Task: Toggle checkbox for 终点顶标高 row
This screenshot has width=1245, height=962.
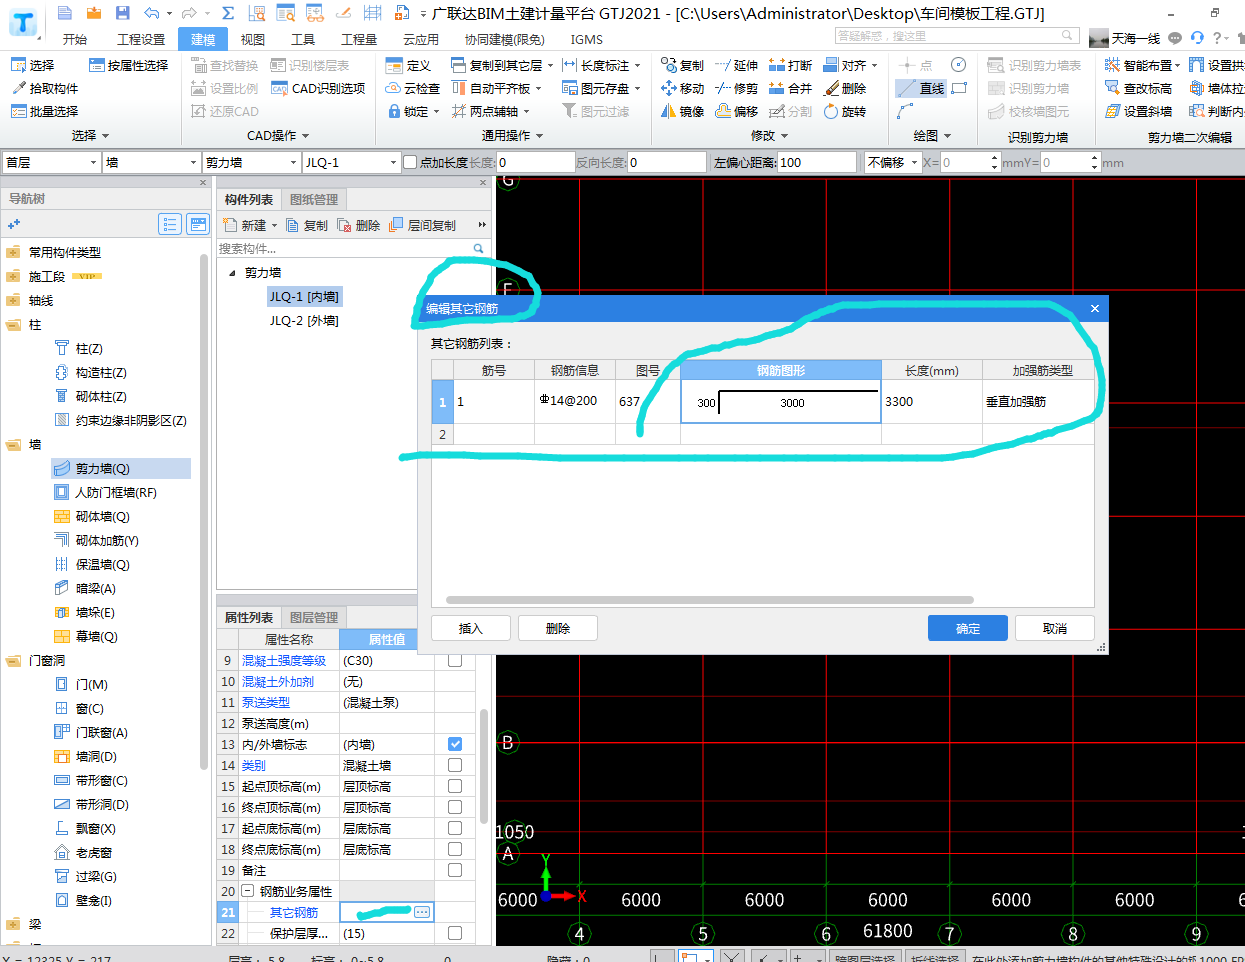Action: (455, 807)
